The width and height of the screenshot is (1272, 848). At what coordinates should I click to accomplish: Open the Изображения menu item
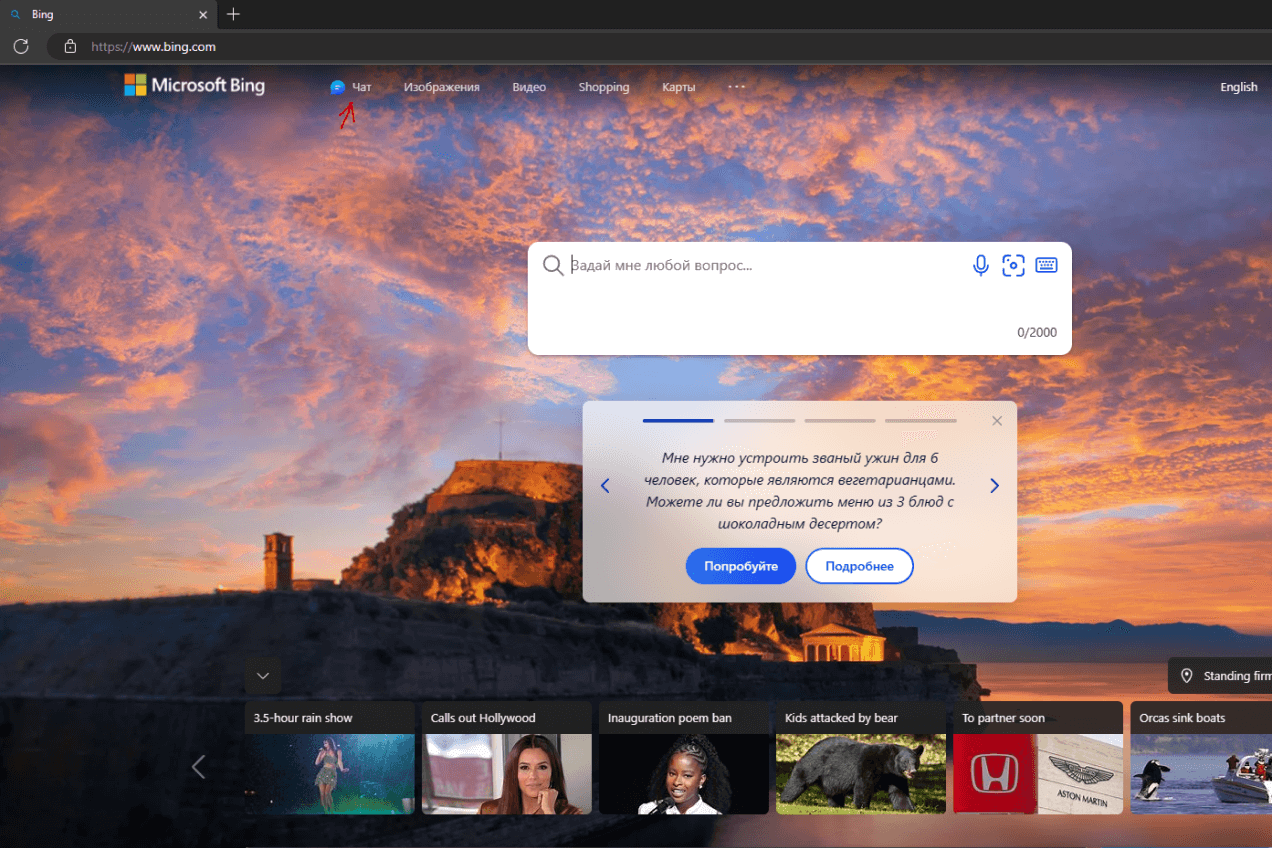441,87
